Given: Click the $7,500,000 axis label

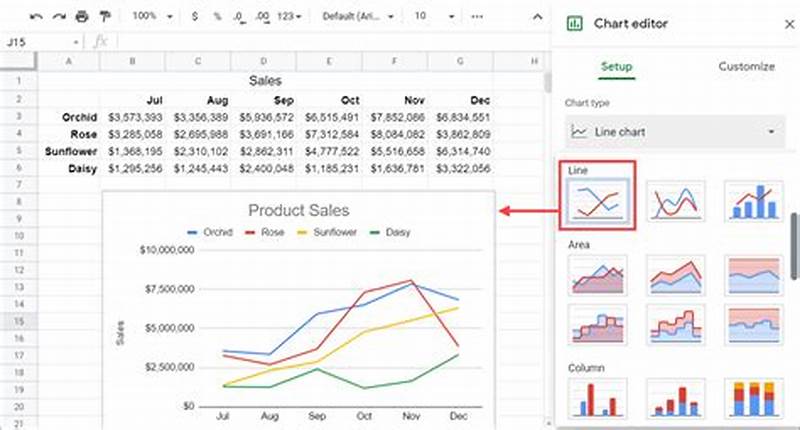Looking at the screenshot, I should (x=169, y=289).
